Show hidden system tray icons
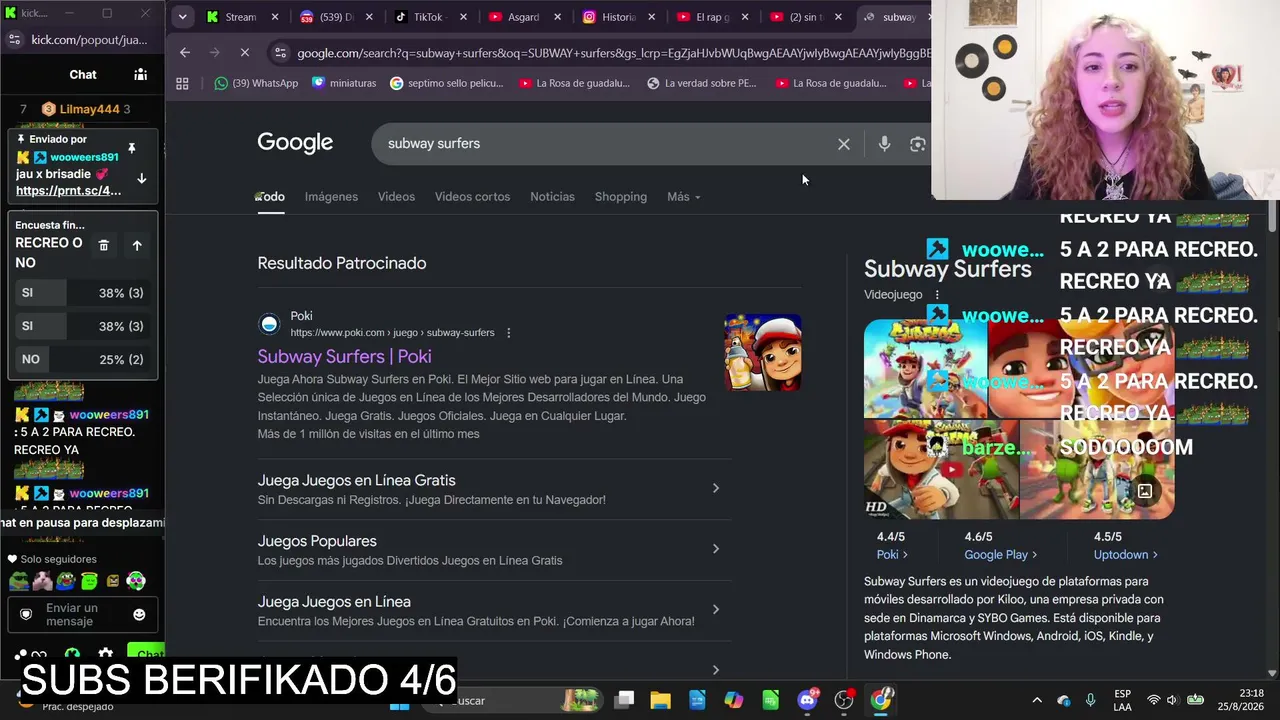The width and height of the screenshot is (1280, 720). click(x=1037, y=700)
